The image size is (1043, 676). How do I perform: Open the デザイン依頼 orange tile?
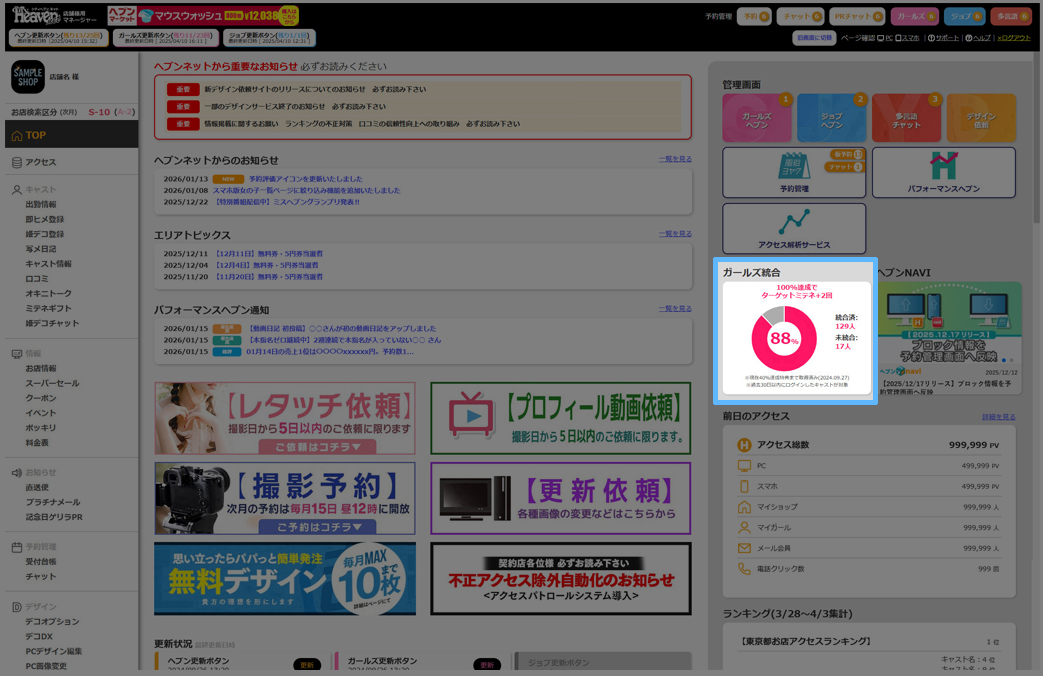pyautogui.click(x=980, y=119)
